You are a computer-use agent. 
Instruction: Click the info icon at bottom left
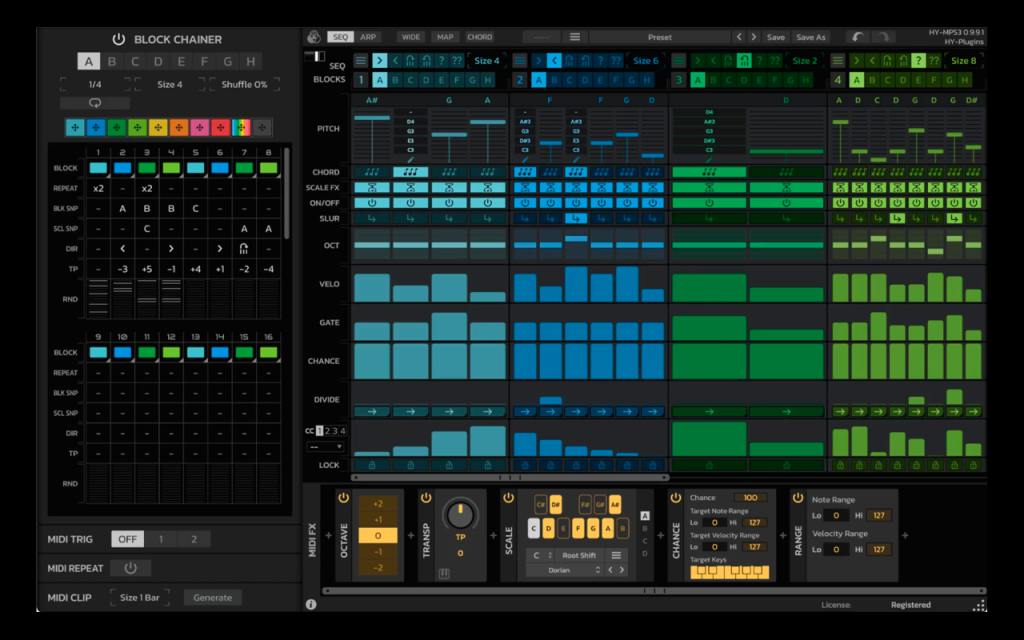coord(311,605)
